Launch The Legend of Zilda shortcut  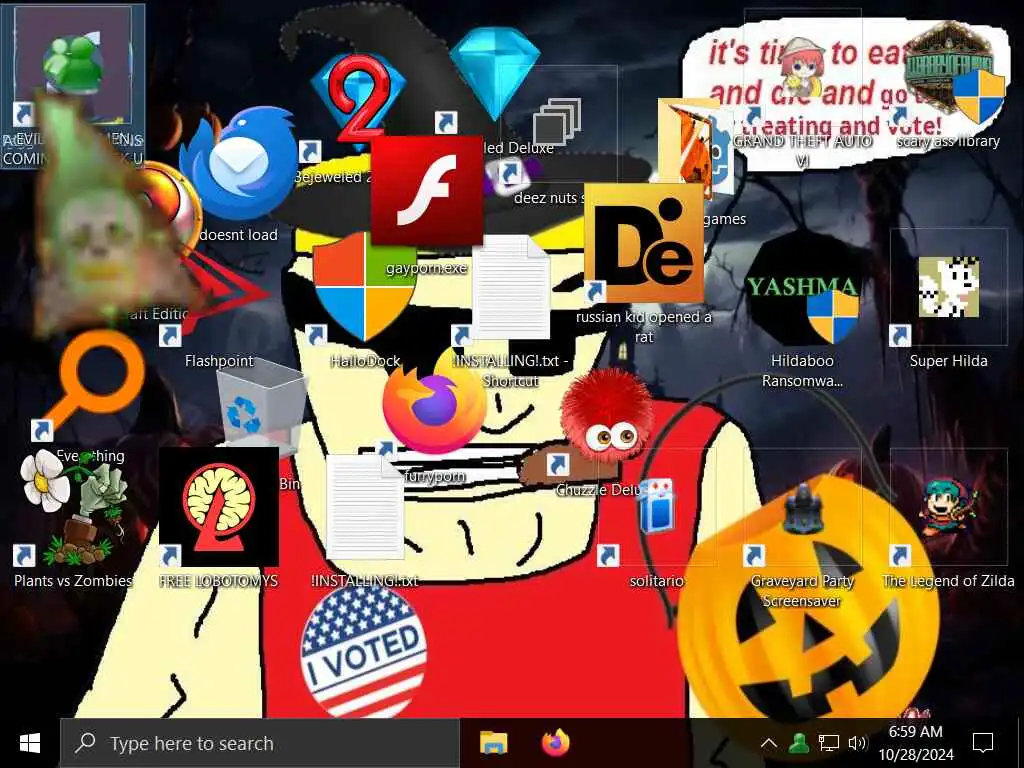click(948, 508)
